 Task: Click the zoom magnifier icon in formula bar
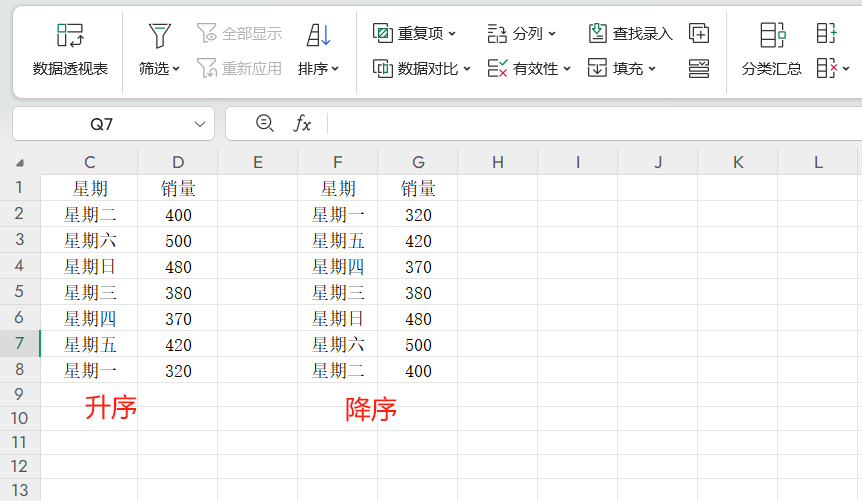(x=264, y=123)
